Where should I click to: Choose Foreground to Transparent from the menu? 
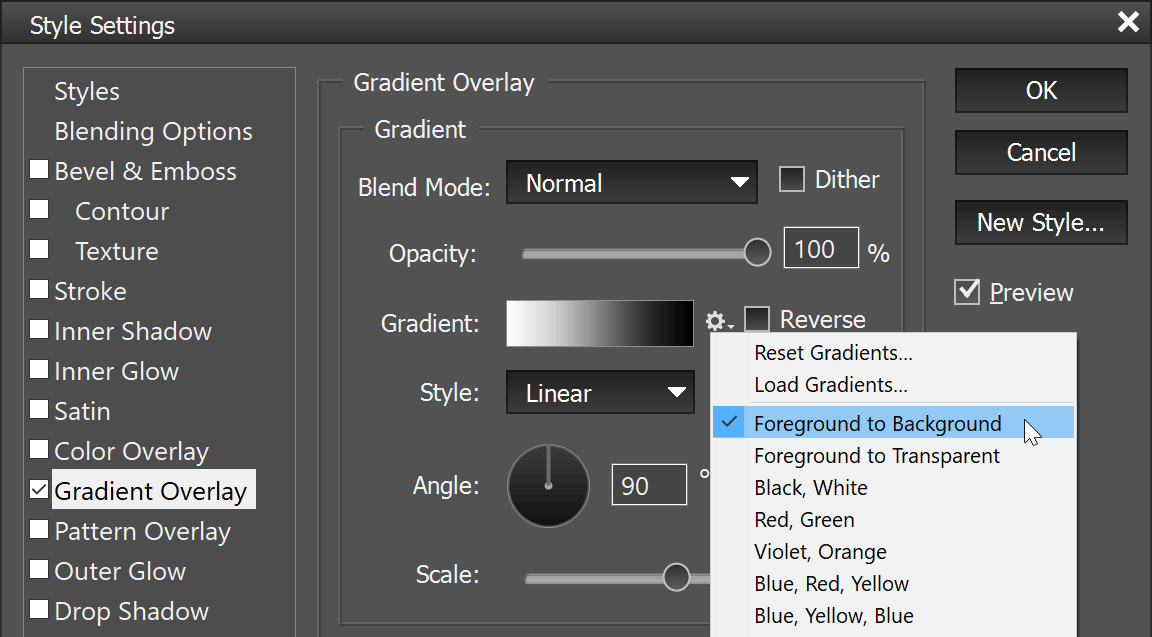(x=876, y=456)
